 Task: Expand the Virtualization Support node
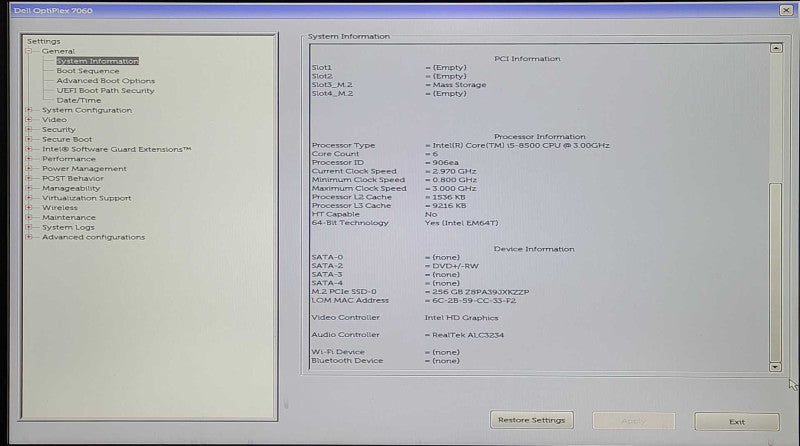[x=29, y=197]
